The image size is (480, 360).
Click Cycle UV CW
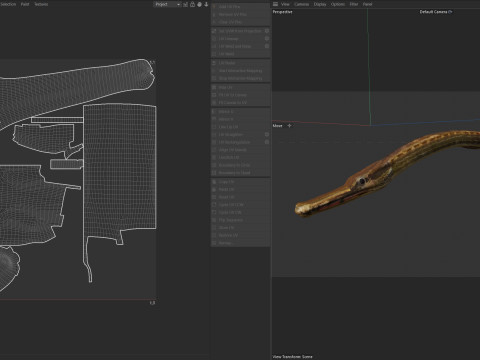tap(240, 212)
